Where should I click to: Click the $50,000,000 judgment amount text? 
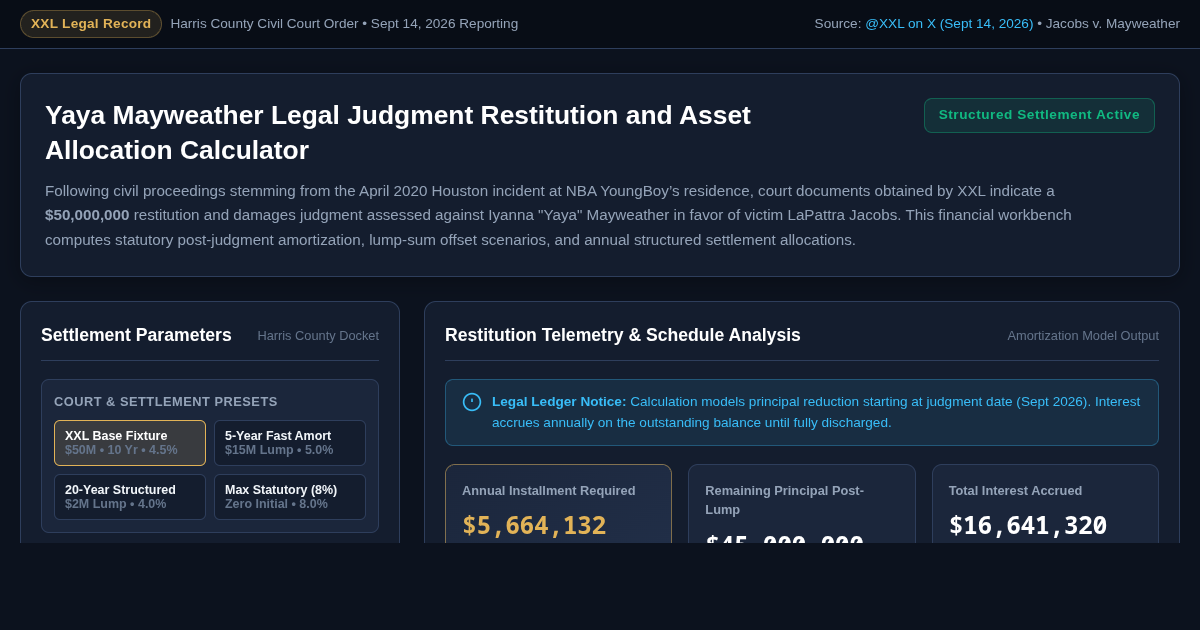87,215
